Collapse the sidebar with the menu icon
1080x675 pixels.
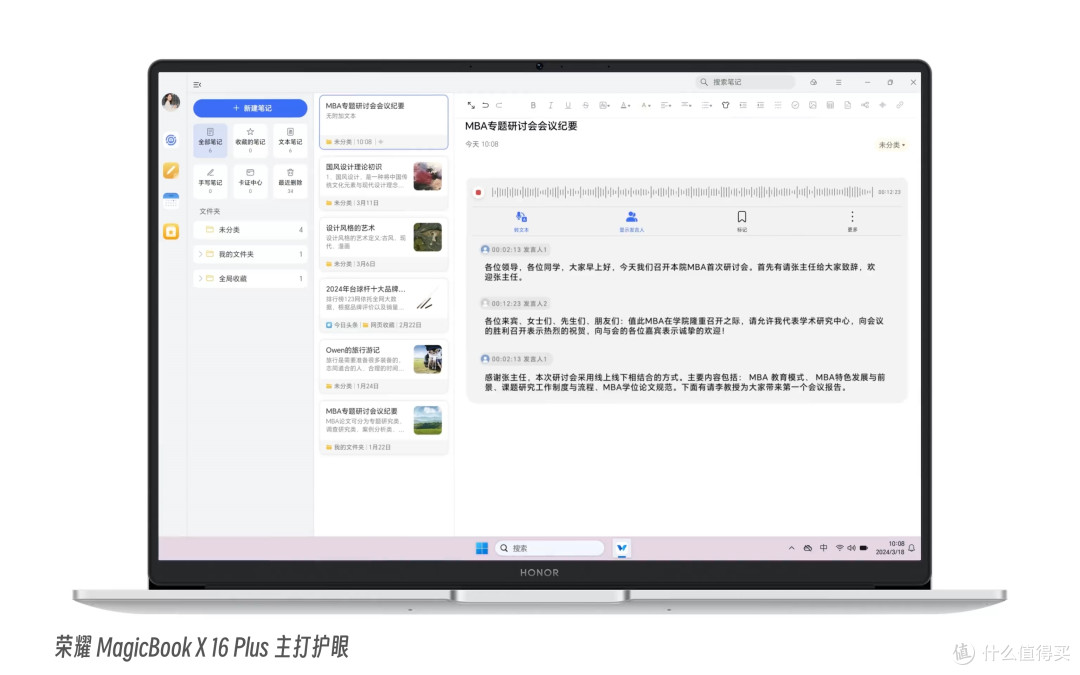click(x=197, y=85)
